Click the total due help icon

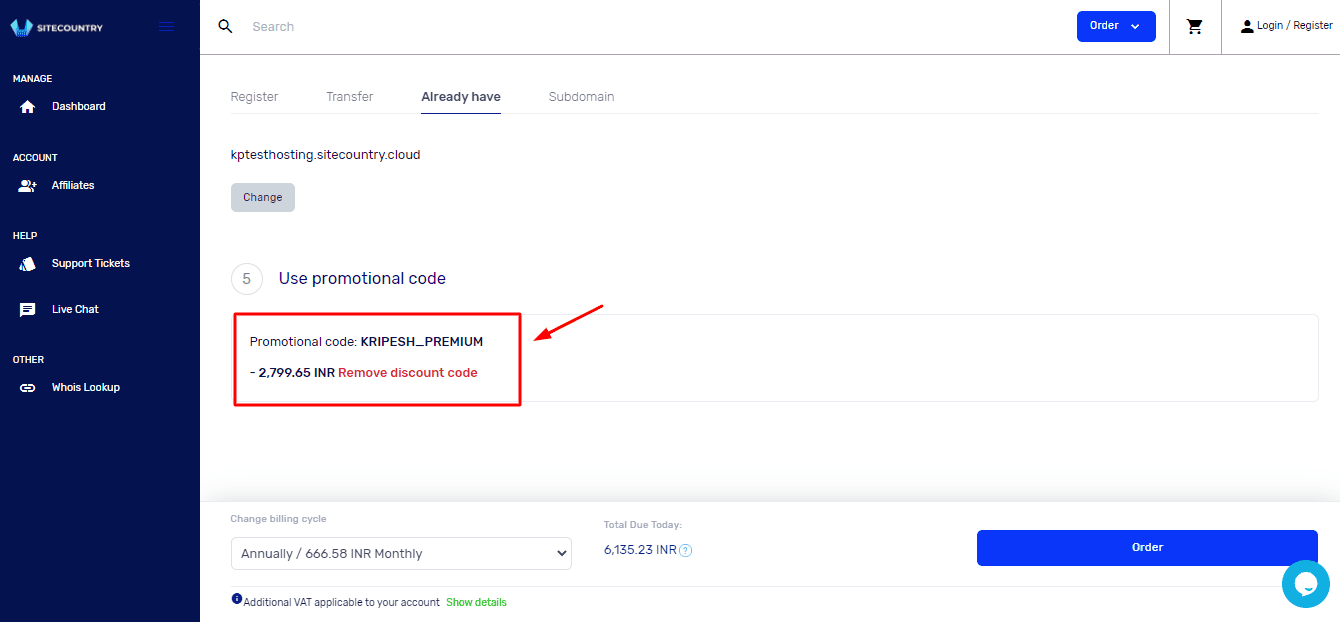pyautogui.click(x=686, y=550)
